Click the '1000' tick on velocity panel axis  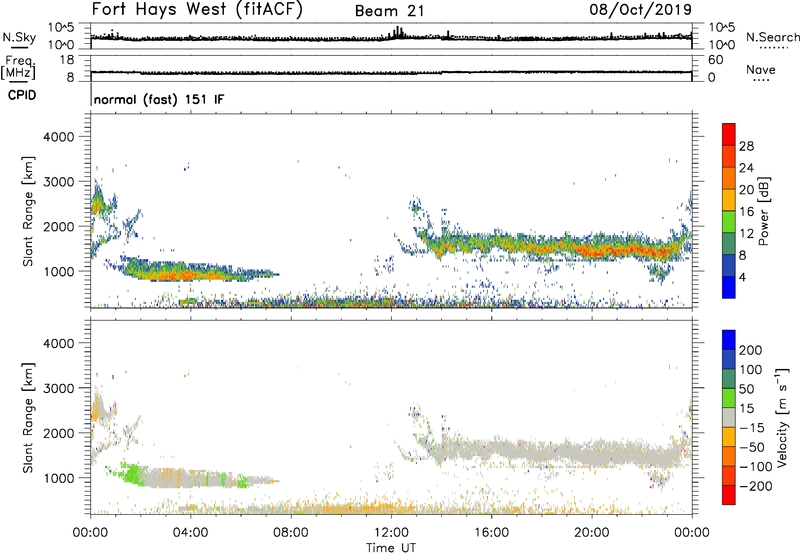point(58,478)
